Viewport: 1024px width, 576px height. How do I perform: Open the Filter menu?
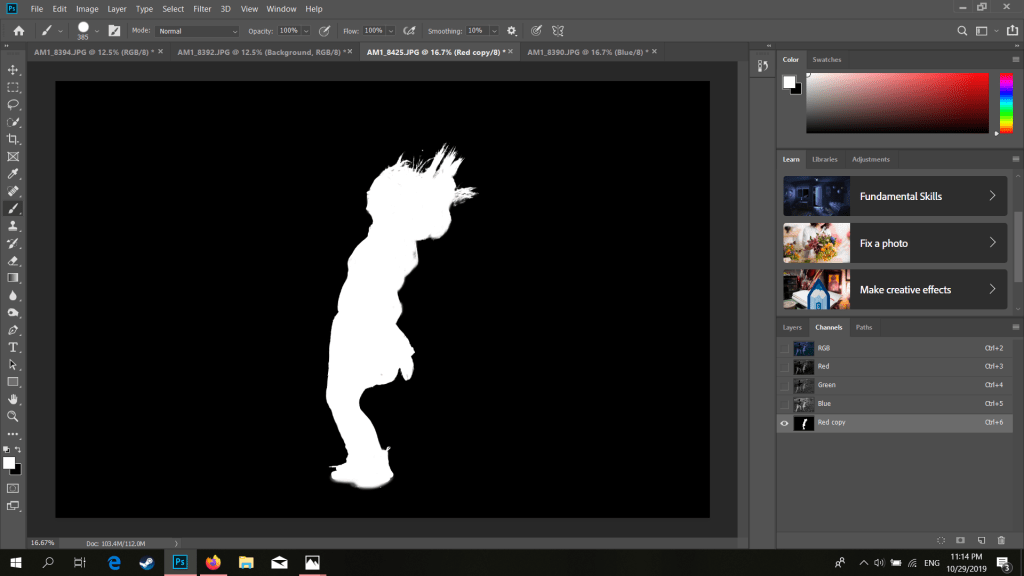202,9
